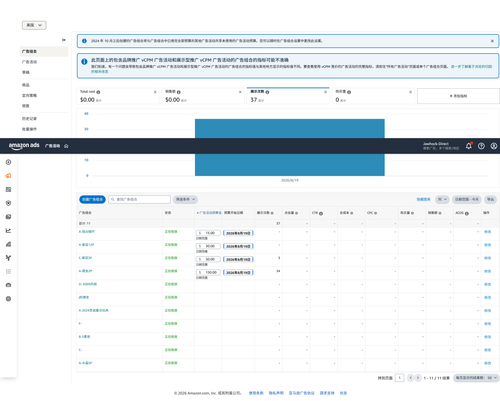Click the blue bar in the chart
This screenshot has width=500, height=401.
pyautogui.click(x=290, y=147)
